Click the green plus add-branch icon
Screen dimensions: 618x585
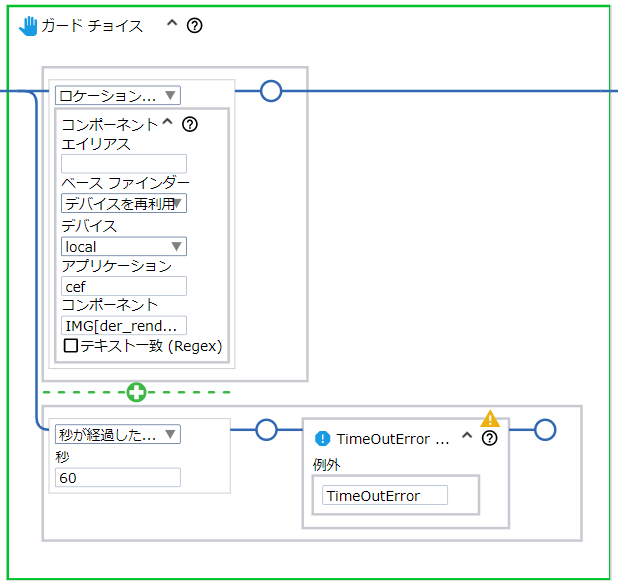[x=136, y=392]
